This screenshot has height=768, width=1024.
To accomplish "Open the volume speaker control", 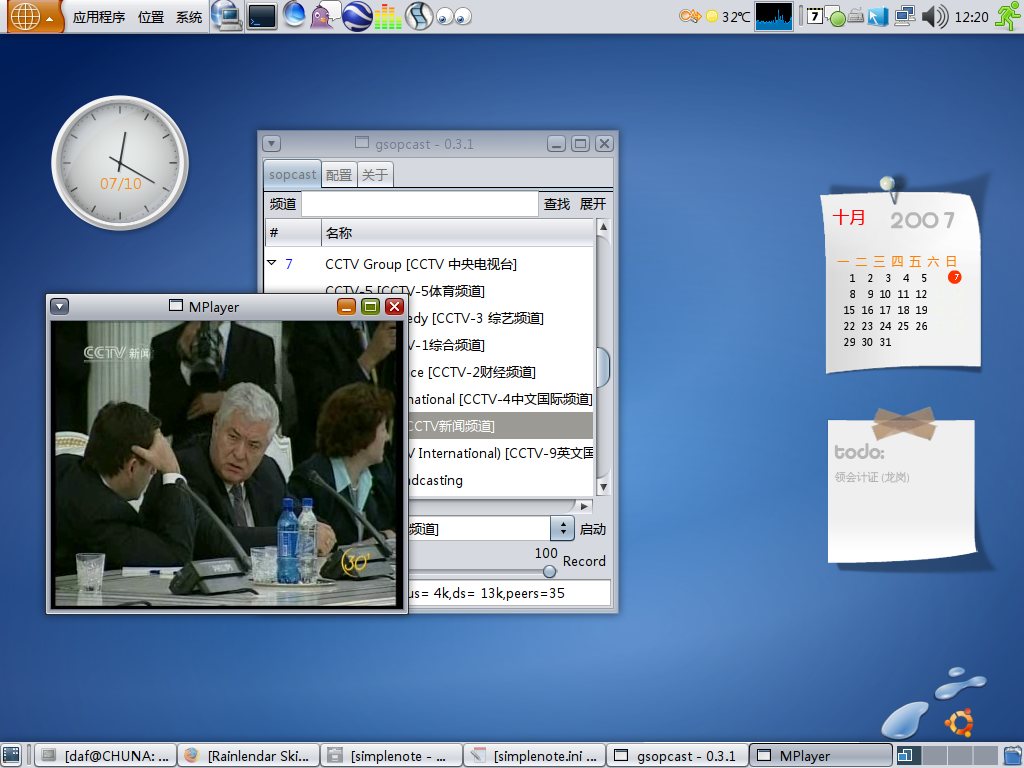I will tap(935, 16).
